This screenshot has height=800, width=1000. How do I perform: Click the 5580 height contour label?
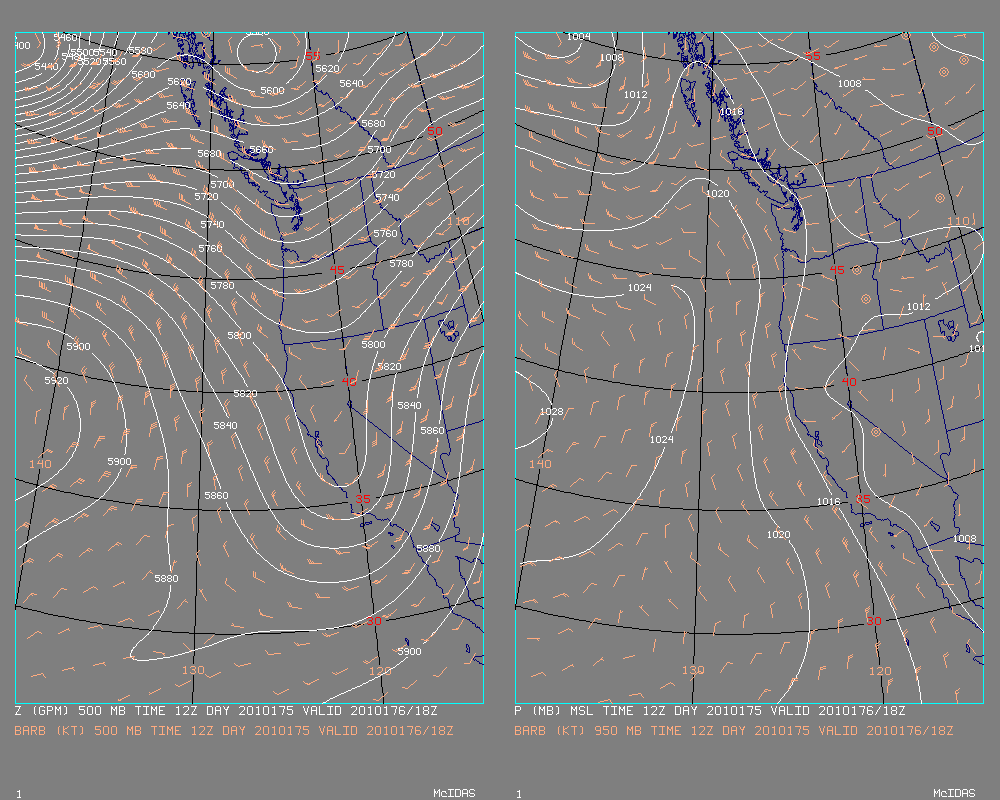point(140,50)
